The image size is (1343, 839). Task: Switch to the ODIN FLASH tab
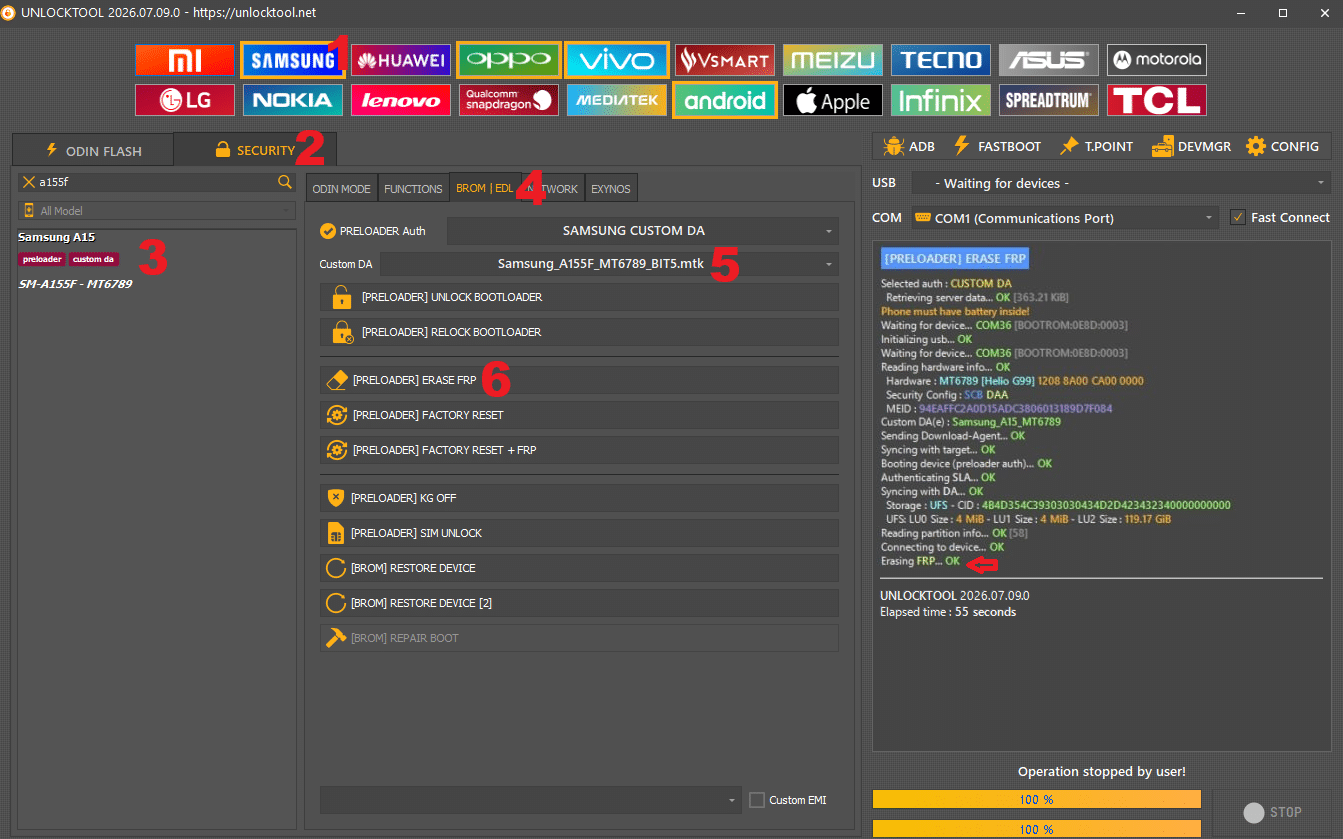[93, 150]
